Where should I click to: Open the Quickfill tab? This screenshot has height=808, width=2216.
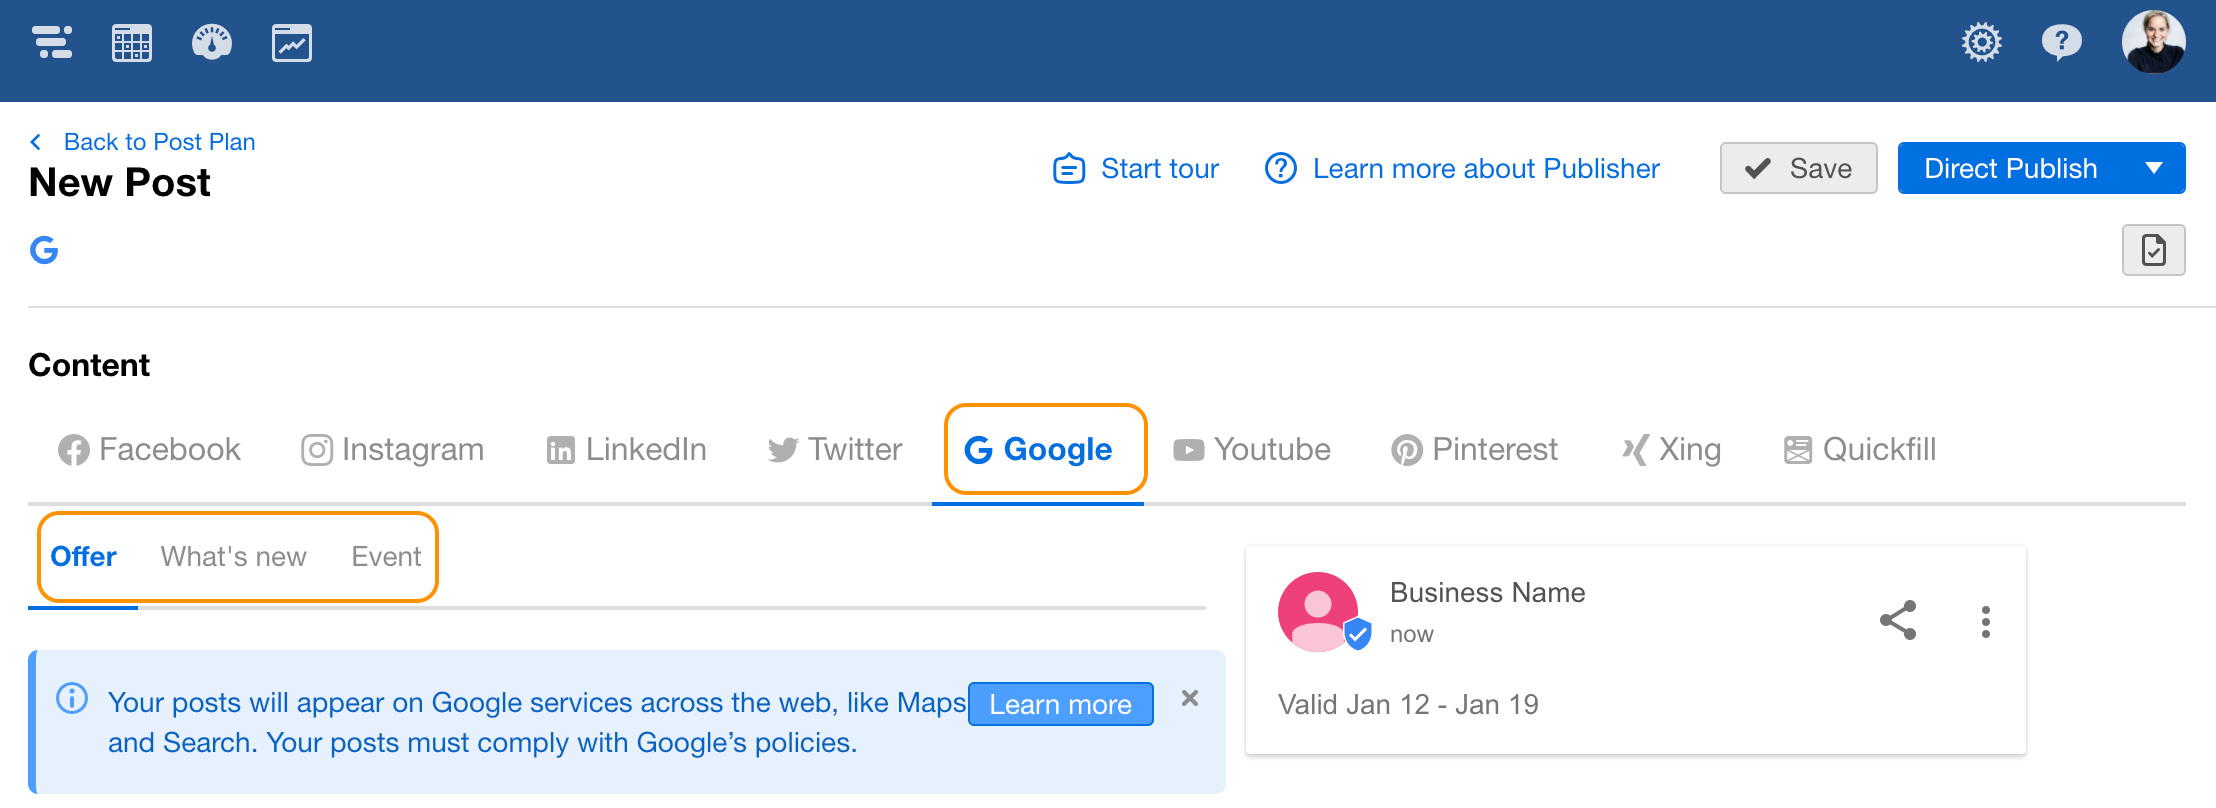1860,450
